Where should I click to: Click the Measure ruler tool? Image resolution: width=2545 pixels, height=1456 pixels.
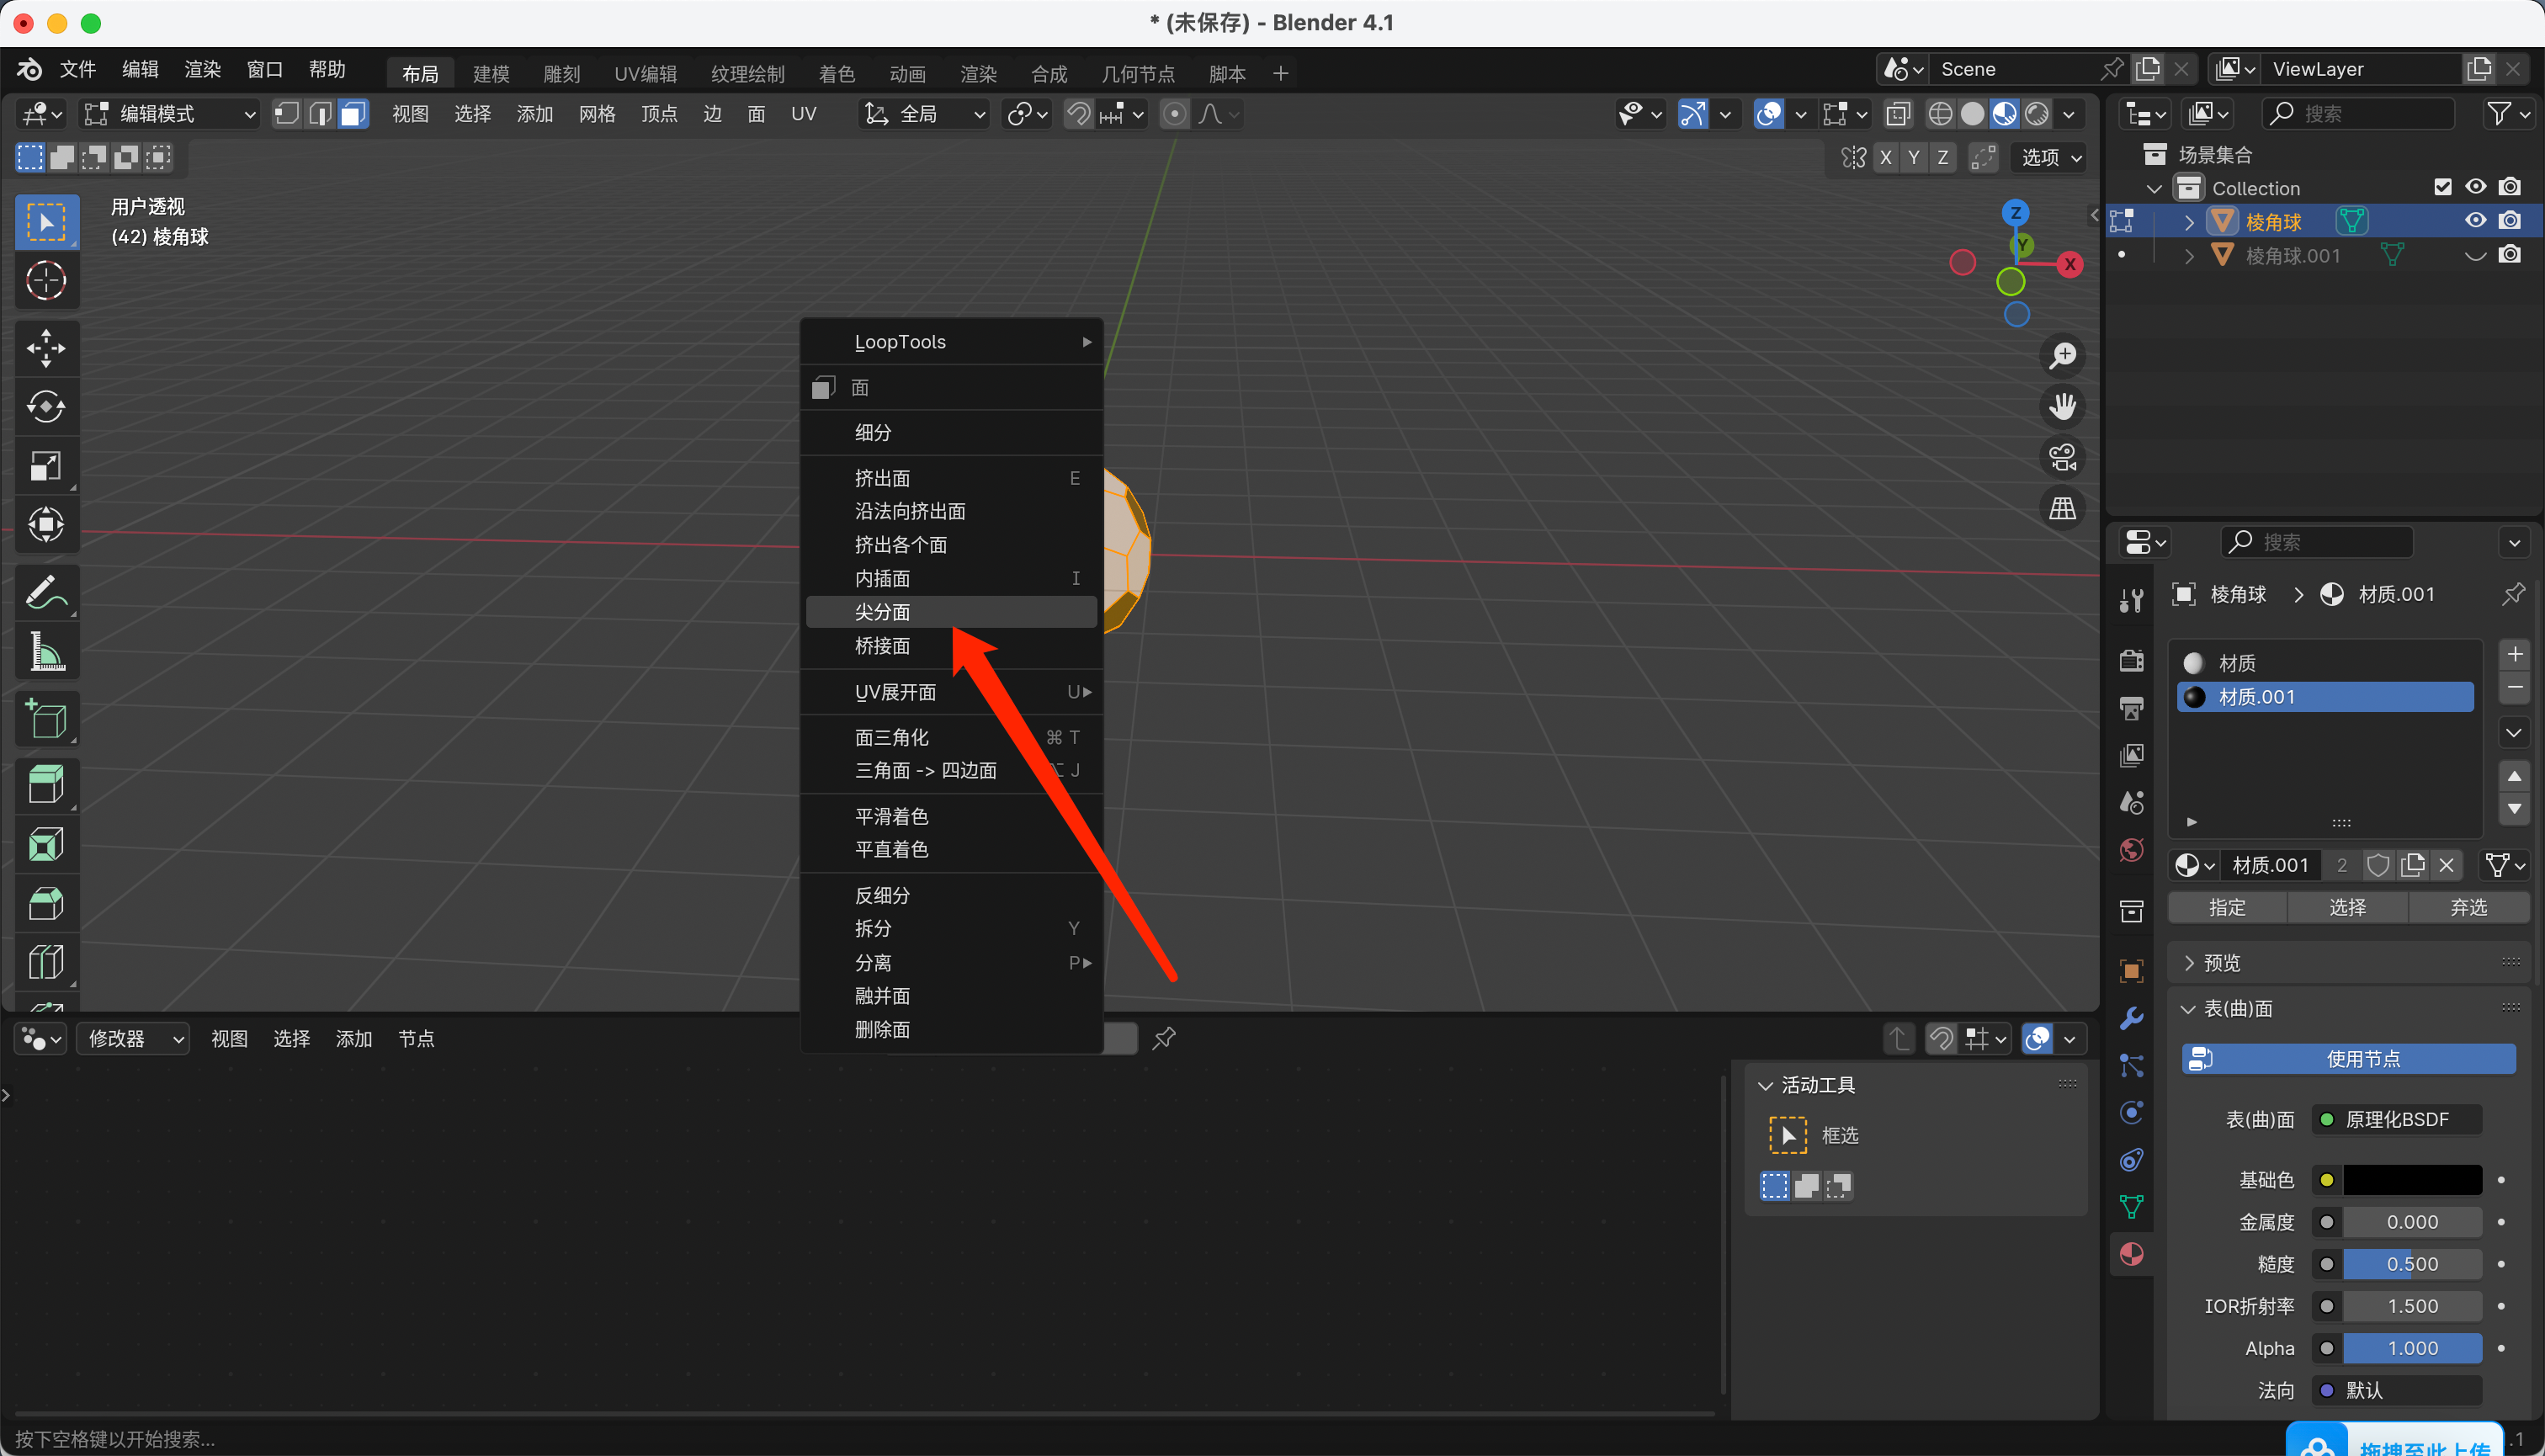(46, 652)
